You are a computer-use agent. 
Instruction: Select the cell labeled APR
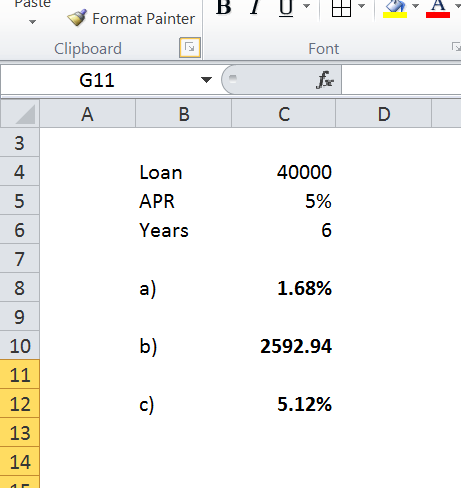184,201
